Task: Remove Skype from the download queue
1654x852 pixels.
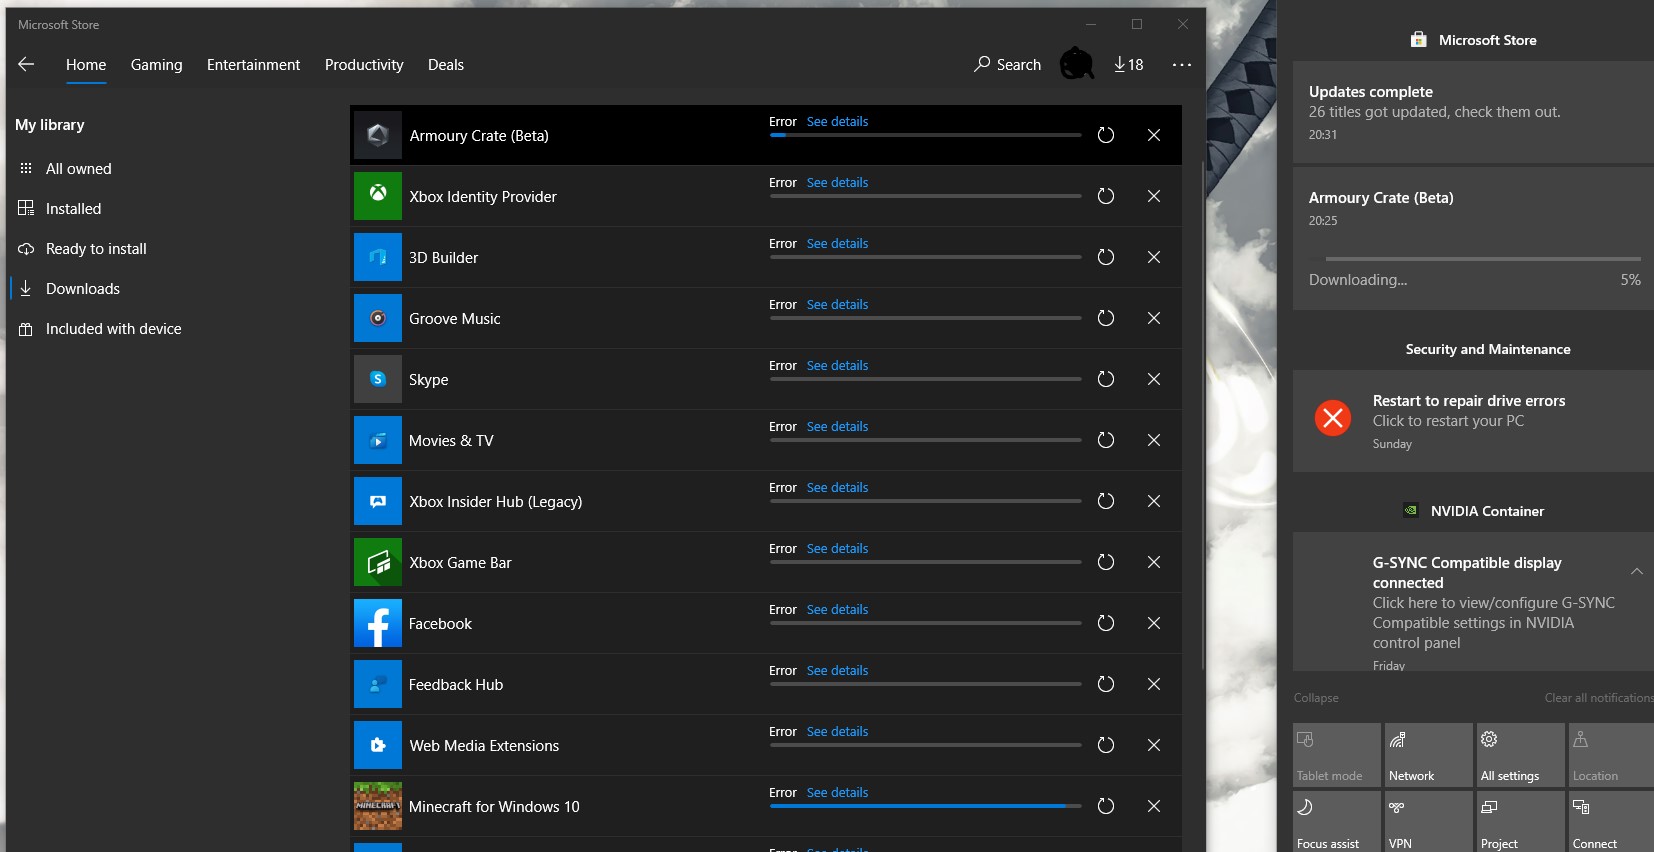Action: click(x=1153, y=379)
